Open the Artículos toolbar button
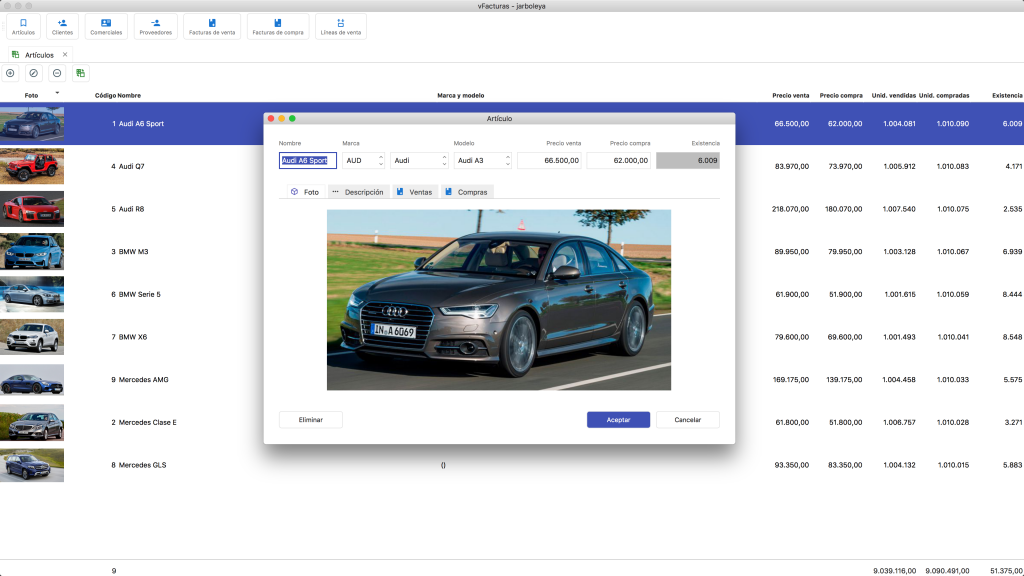This screenshot has width=1024, height=576. pos(24,26)
